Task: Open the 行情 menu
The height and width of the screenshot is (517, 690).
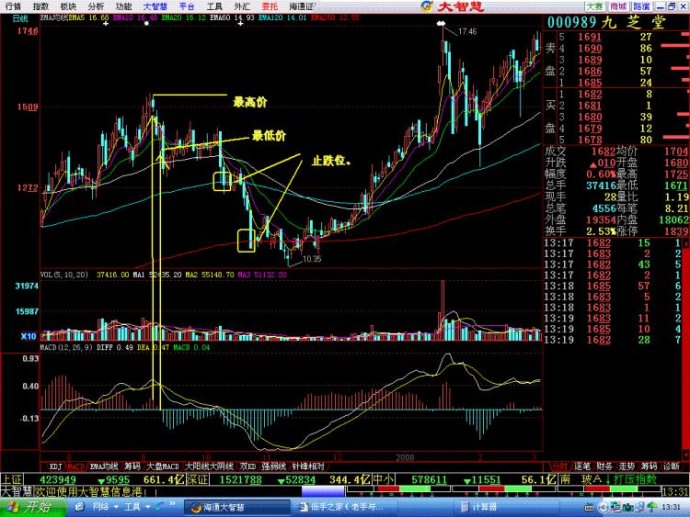Action: 13,7
